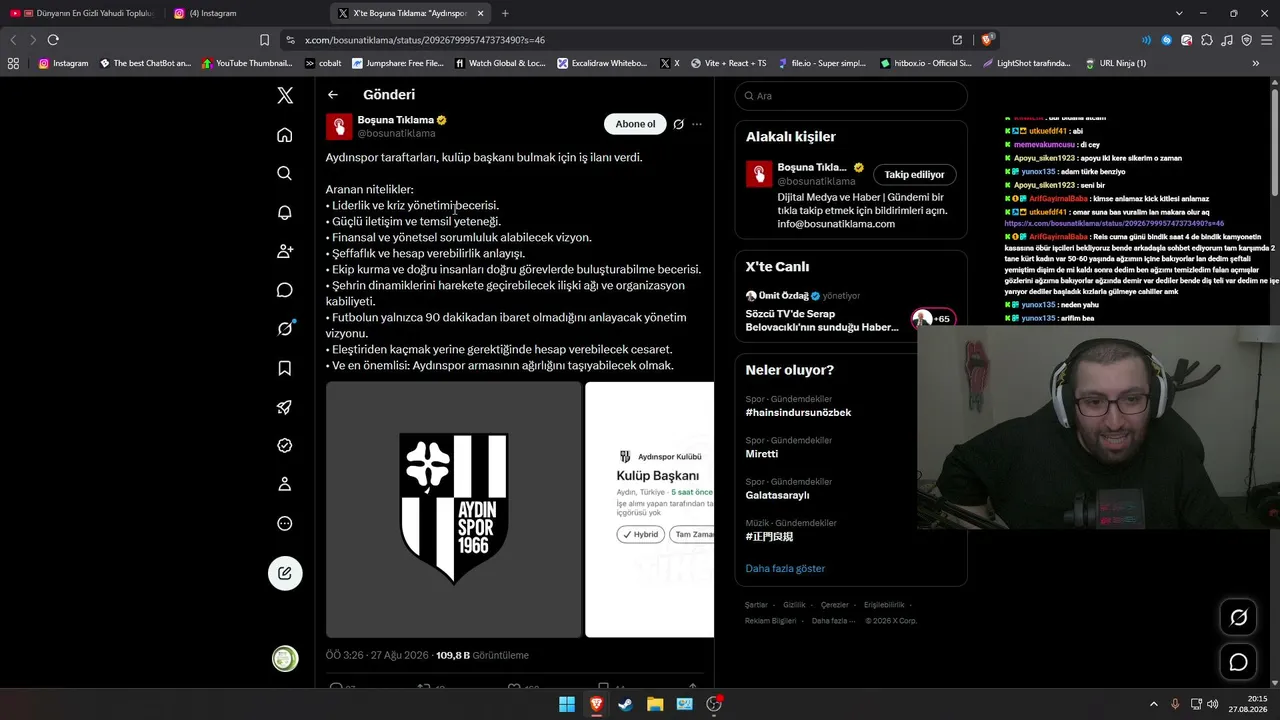The width and height of the screenshot is (1280, 720).
Task: Open the Galatasaraylı trending topic
Action: pyautogui.click(x=778, y=495)
